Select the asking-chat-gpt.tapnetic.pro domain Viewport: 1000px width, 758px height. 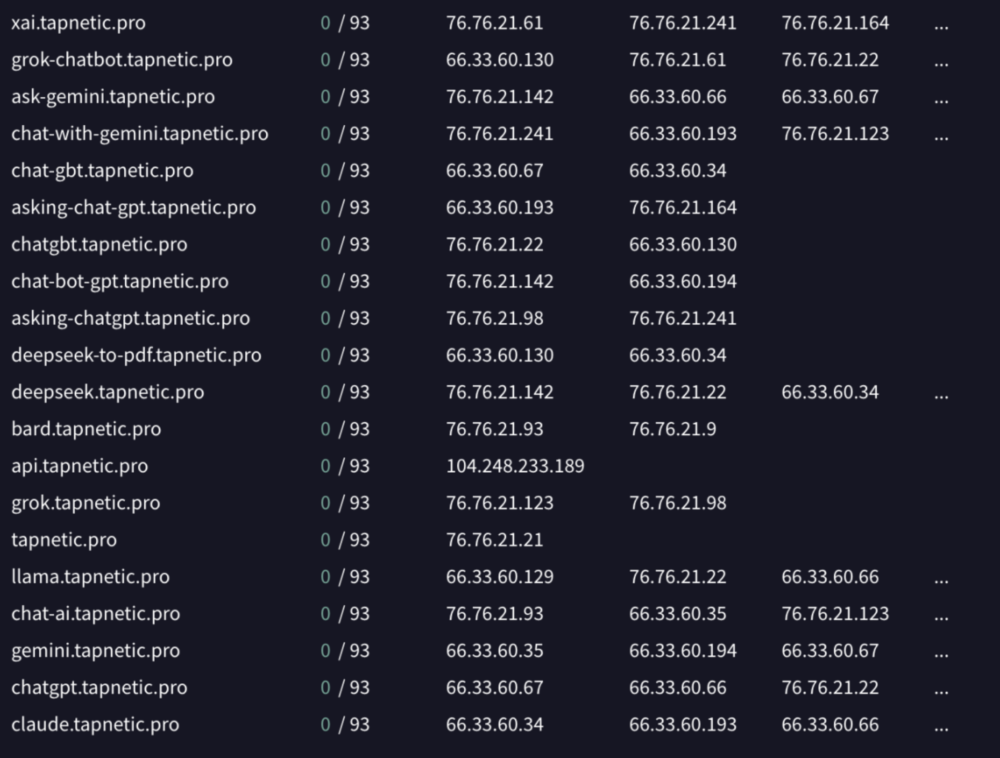(x=133, y=208)
